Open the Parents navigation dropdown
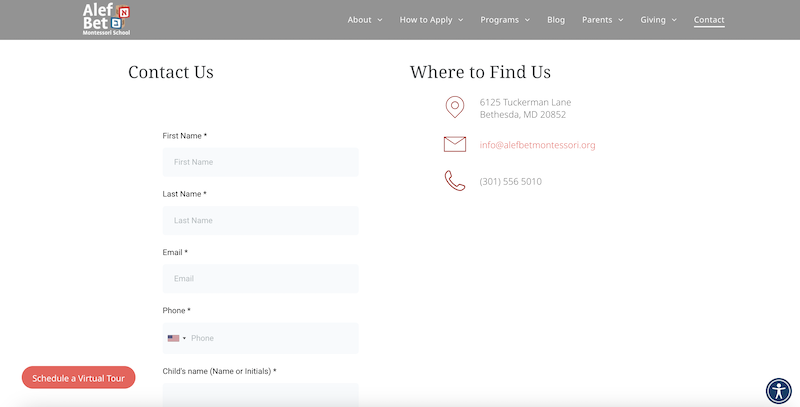 pos(602,20)
